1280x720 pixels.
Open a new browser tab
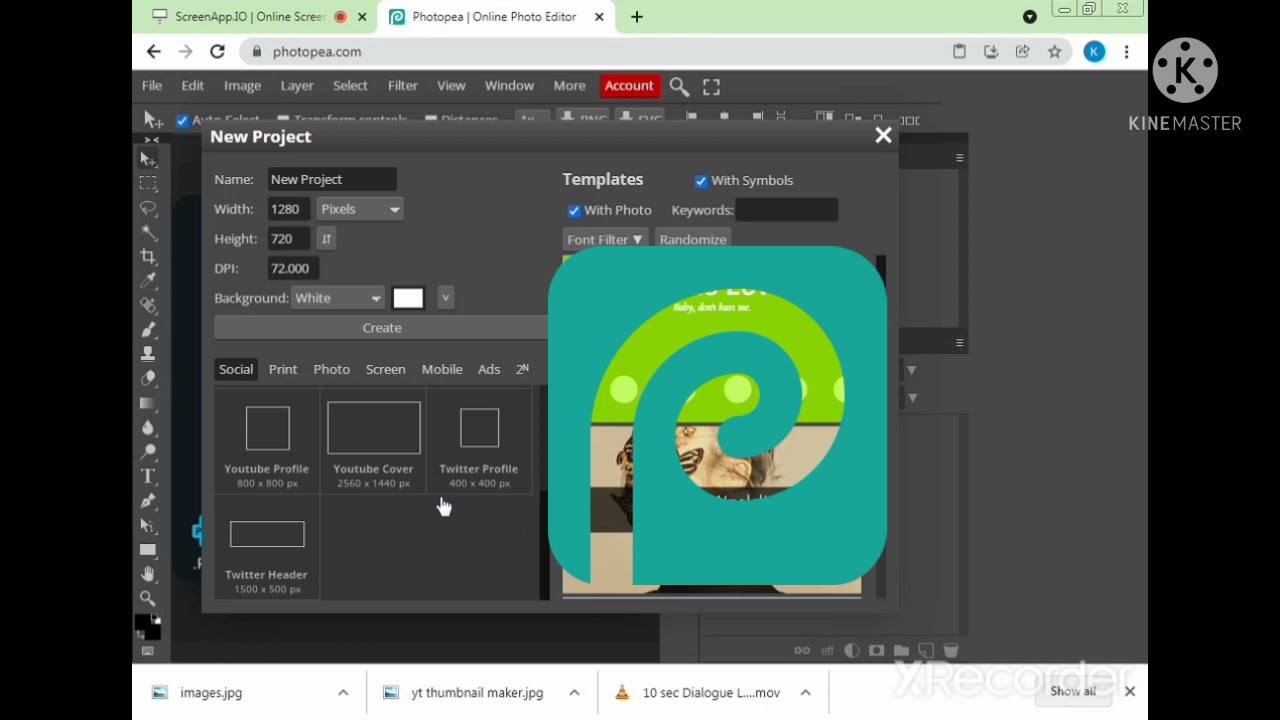pyautogui.click(x=637, y=17)
